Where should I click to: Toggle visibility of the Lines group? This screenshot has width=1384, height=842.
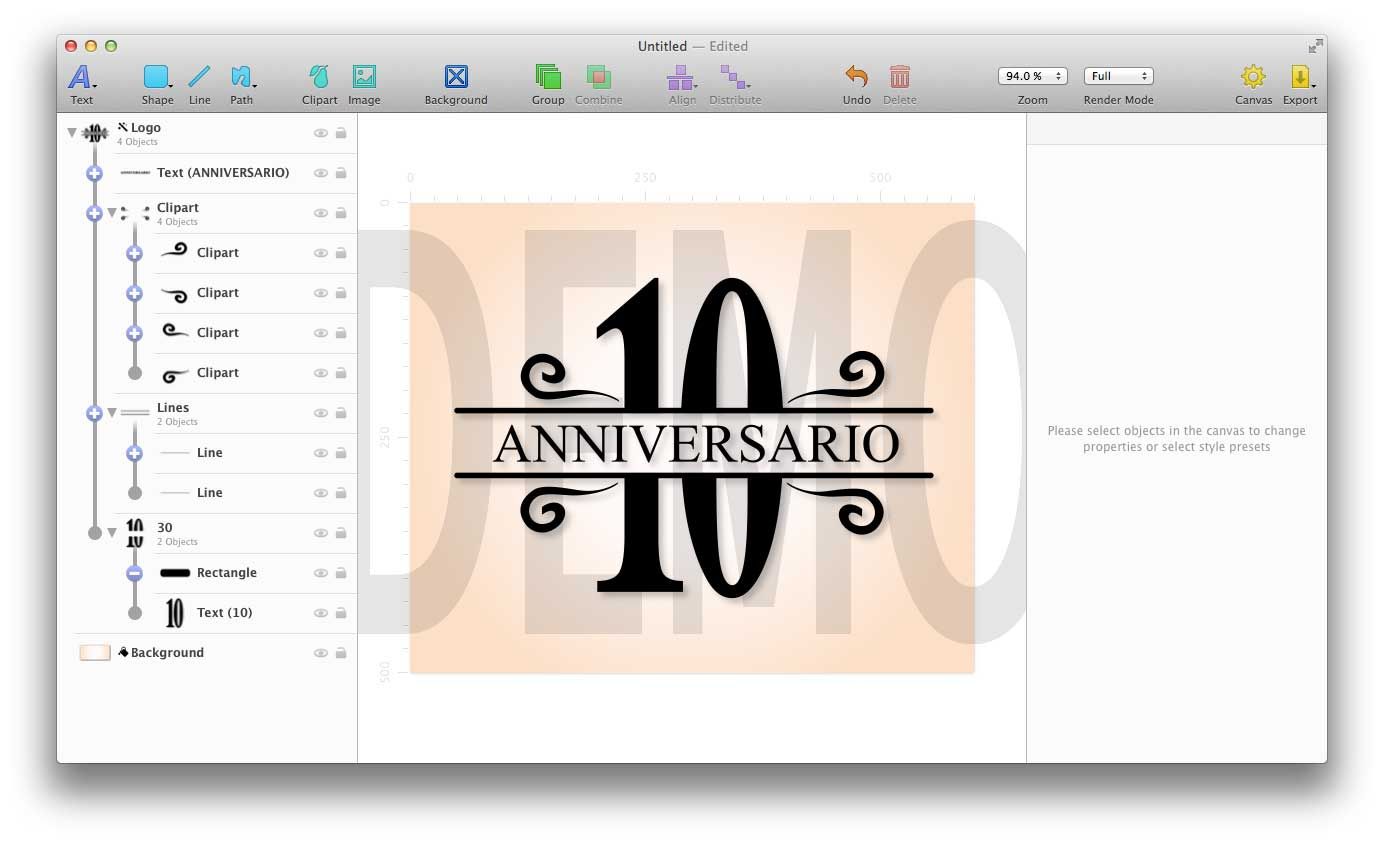[x=321, y=413]
